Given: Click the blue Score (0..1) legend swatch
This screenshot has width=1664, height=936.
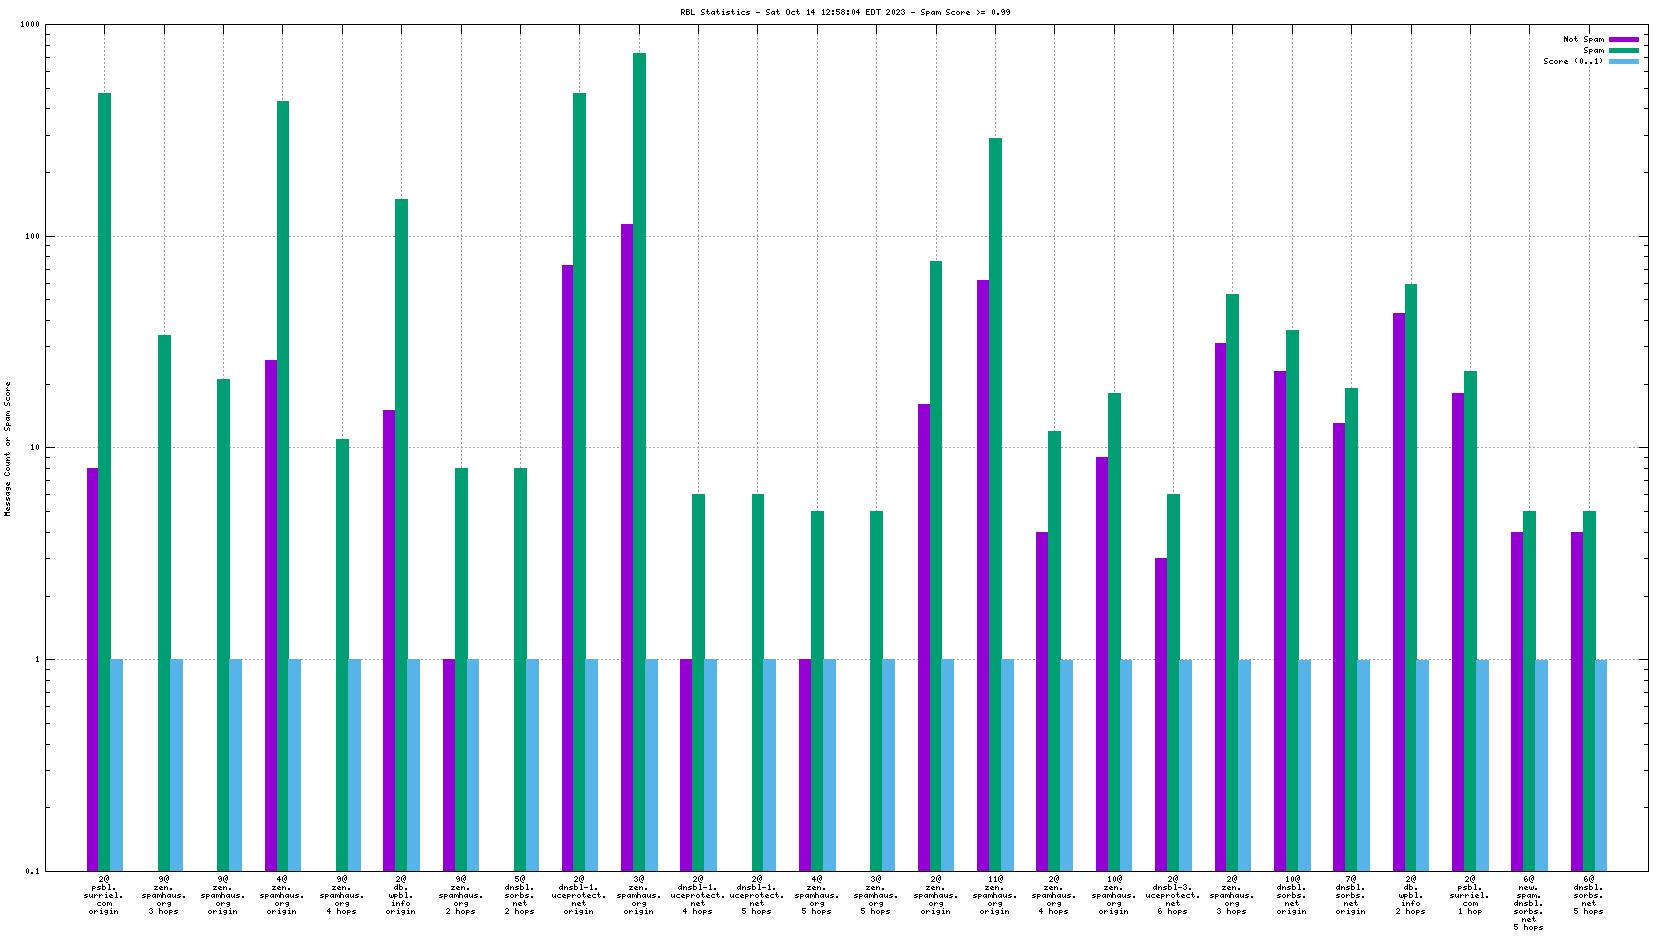Looking at the screenshot, I should pos(1623,62).
